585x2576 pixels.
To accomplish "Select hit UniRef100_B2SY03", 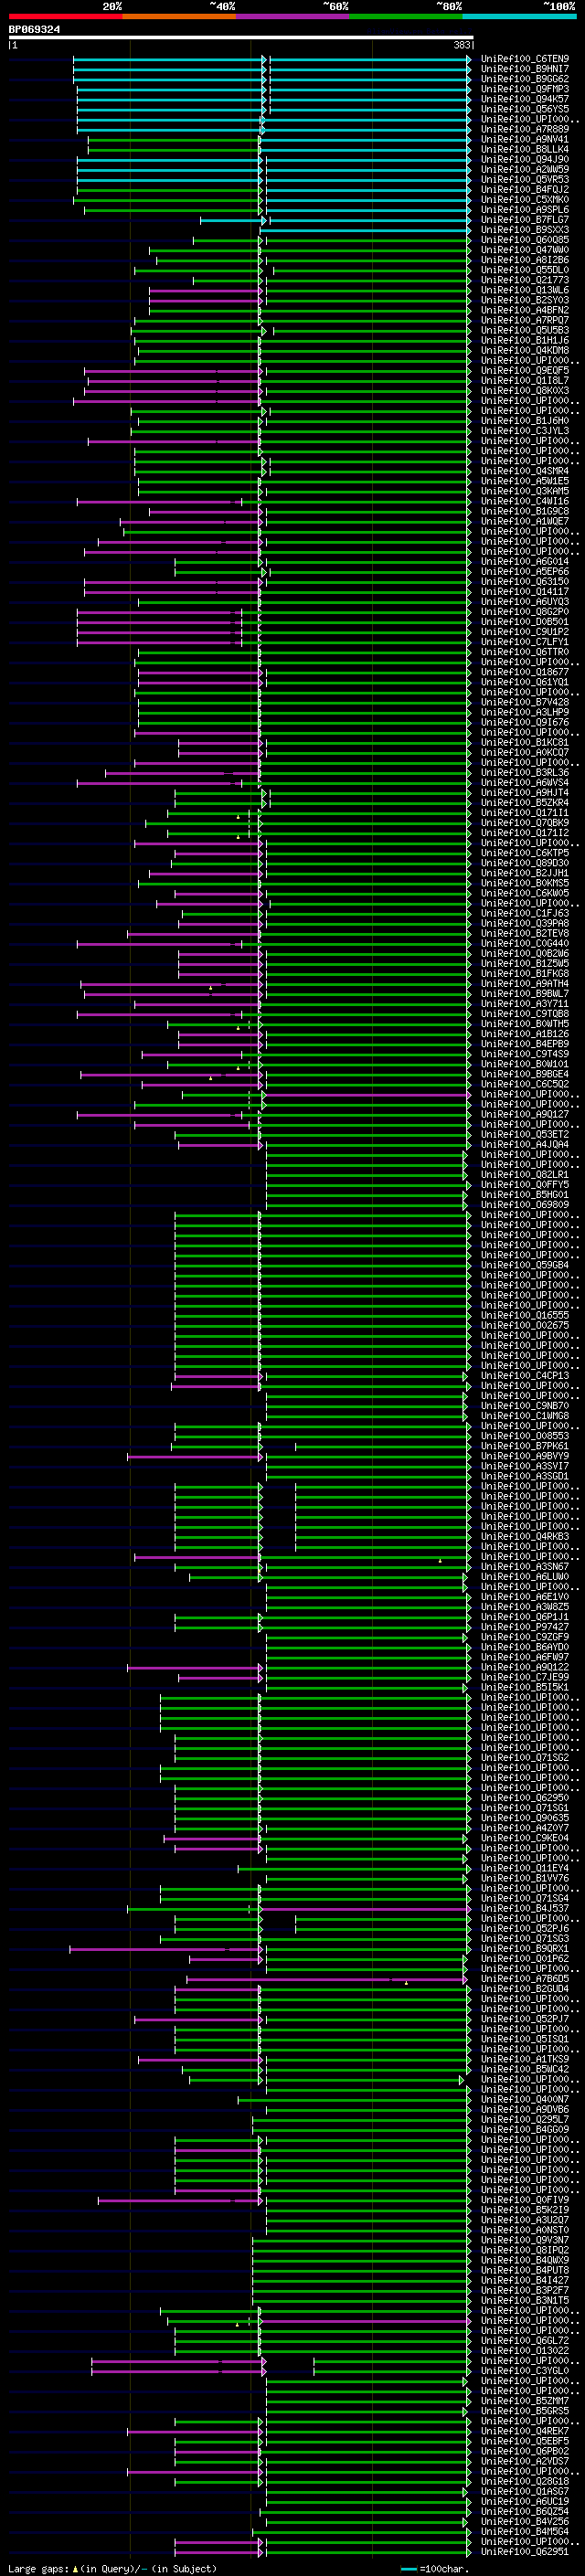I will tap(524, 300).
